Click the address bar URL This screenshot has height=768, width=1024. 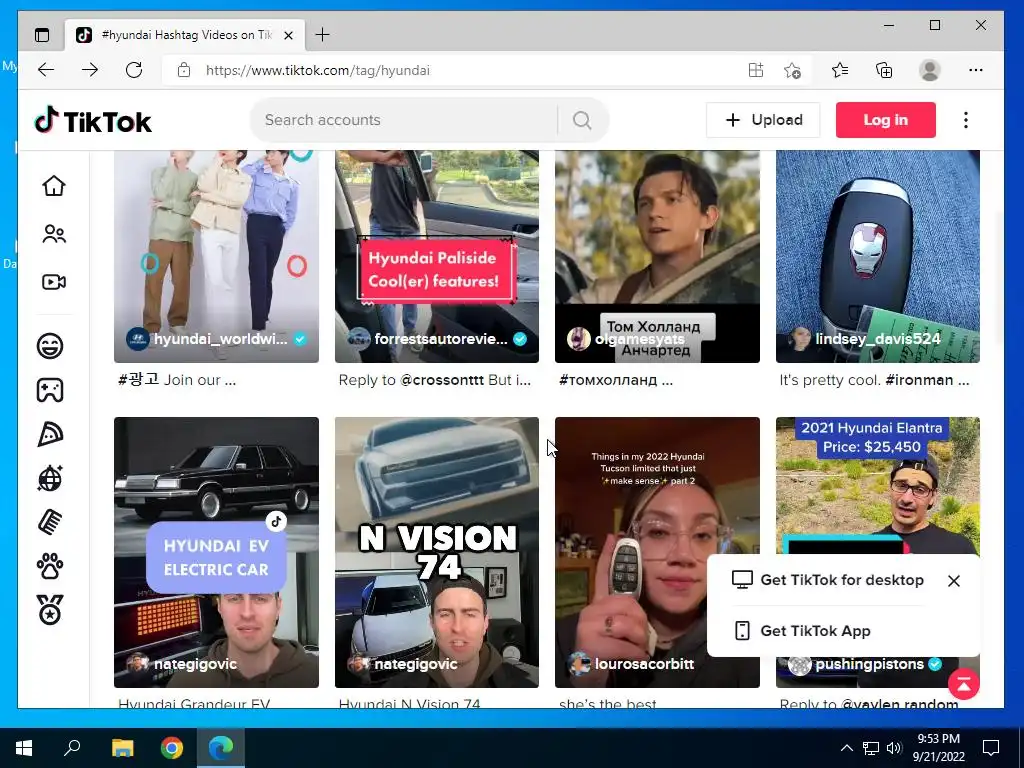(x=318, y=70)
